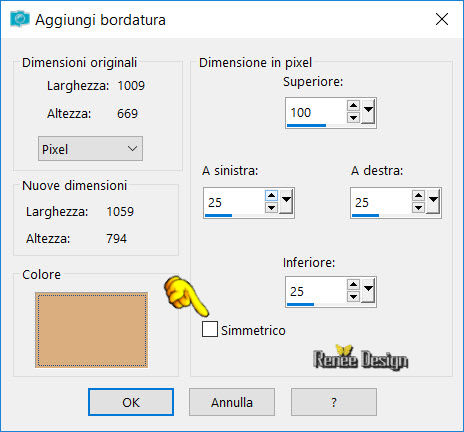Click the Superiore value input field
The width and height of the screenshot is (464, 432).
point(316,112)
